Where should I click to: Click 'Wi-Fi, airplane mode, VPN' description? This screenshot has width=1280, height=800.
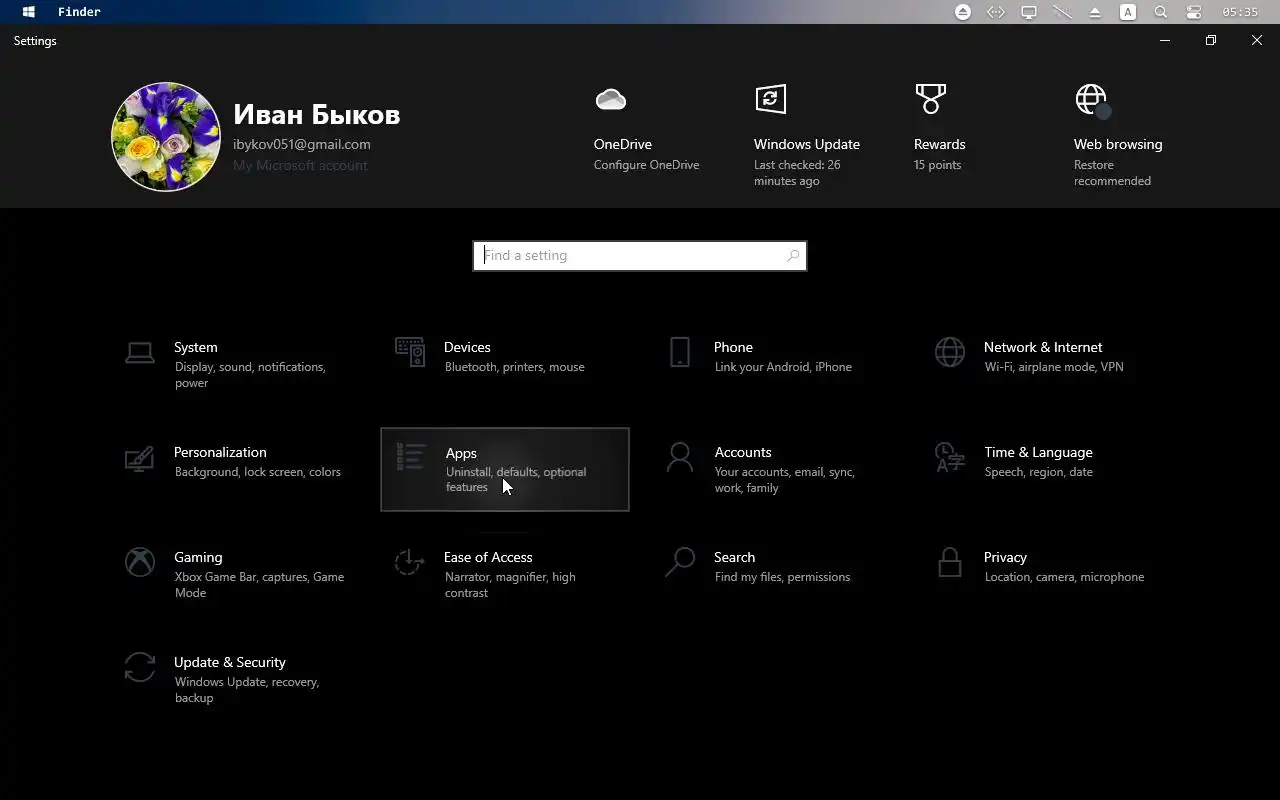[x=1054, y=367]
